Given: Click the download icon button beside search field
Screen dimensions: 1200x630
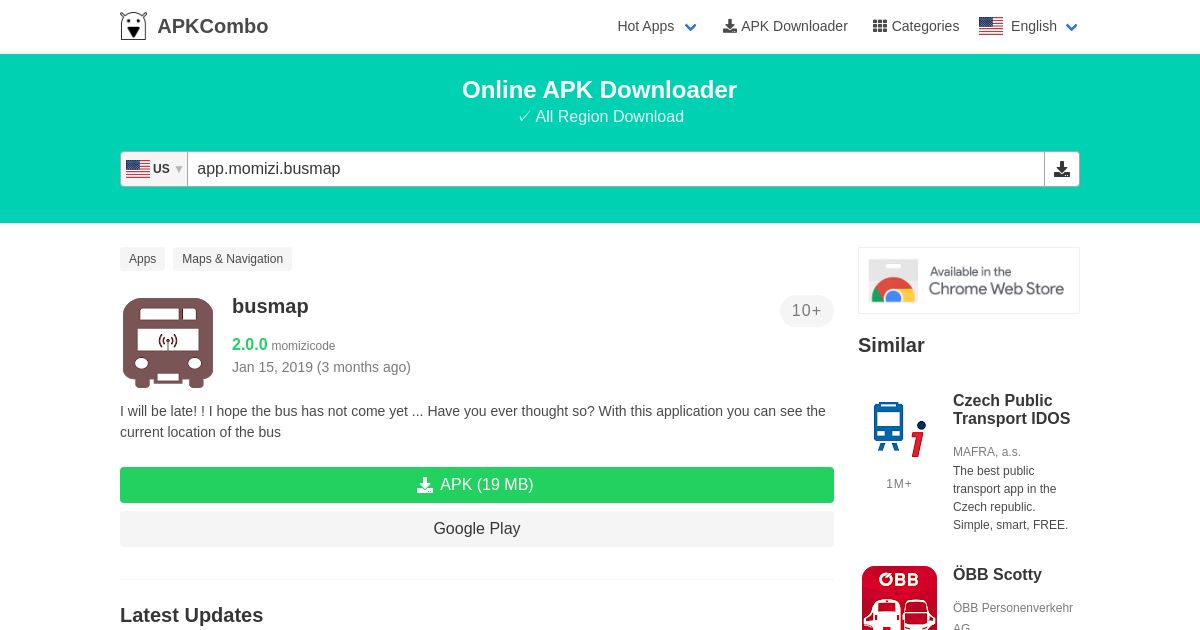Looking at the screenshot, I should pos(1062,169).
